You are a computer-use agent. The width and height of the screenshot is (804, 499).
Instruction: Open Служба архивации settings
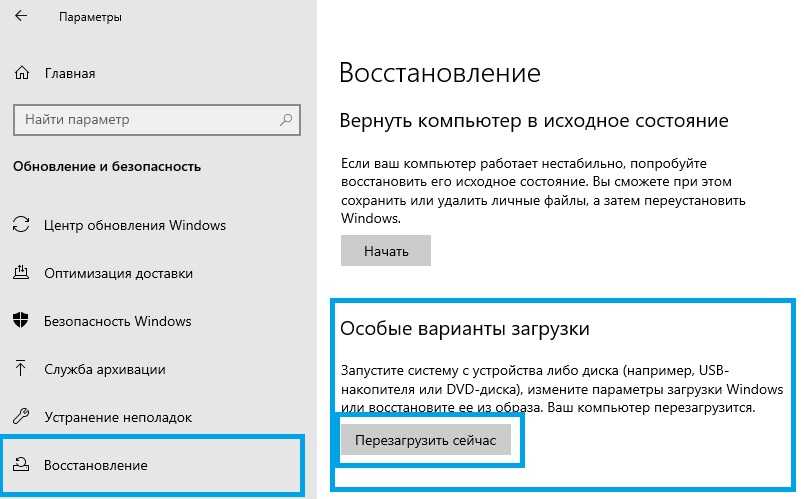click(x=105, y=369)
